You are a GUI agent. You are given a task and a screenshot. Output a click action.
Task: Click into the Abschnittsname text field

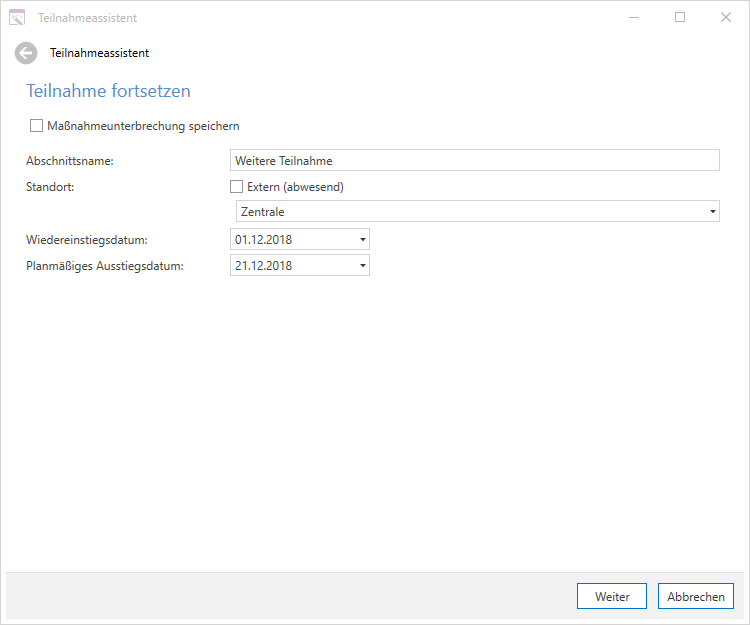(x=474, y=160)
